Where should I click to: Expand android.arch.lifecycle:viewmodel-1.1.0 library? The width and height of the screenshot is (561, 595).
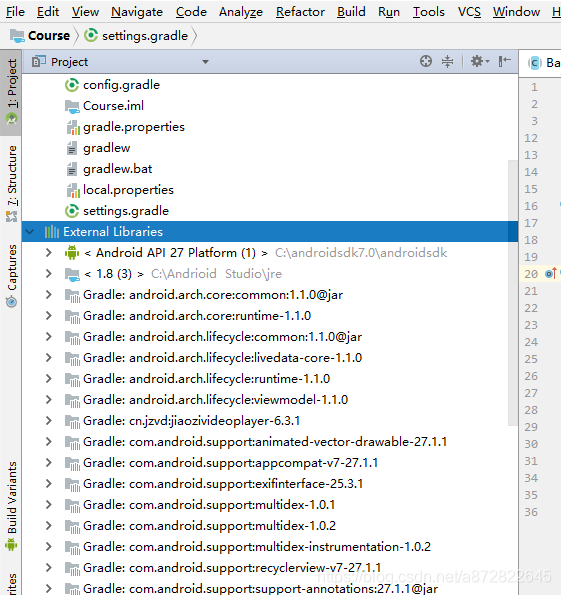(49, 400)
